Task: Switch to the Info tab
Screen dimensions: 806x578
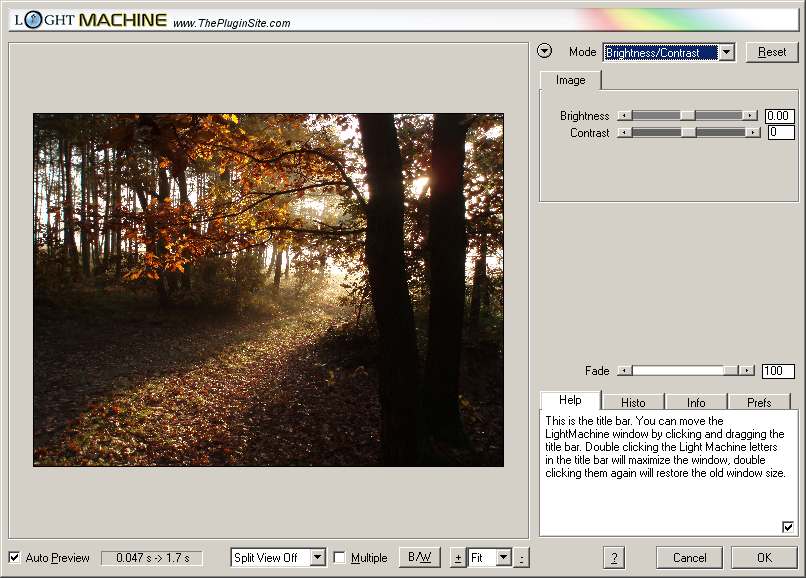Action: [696, 402]
